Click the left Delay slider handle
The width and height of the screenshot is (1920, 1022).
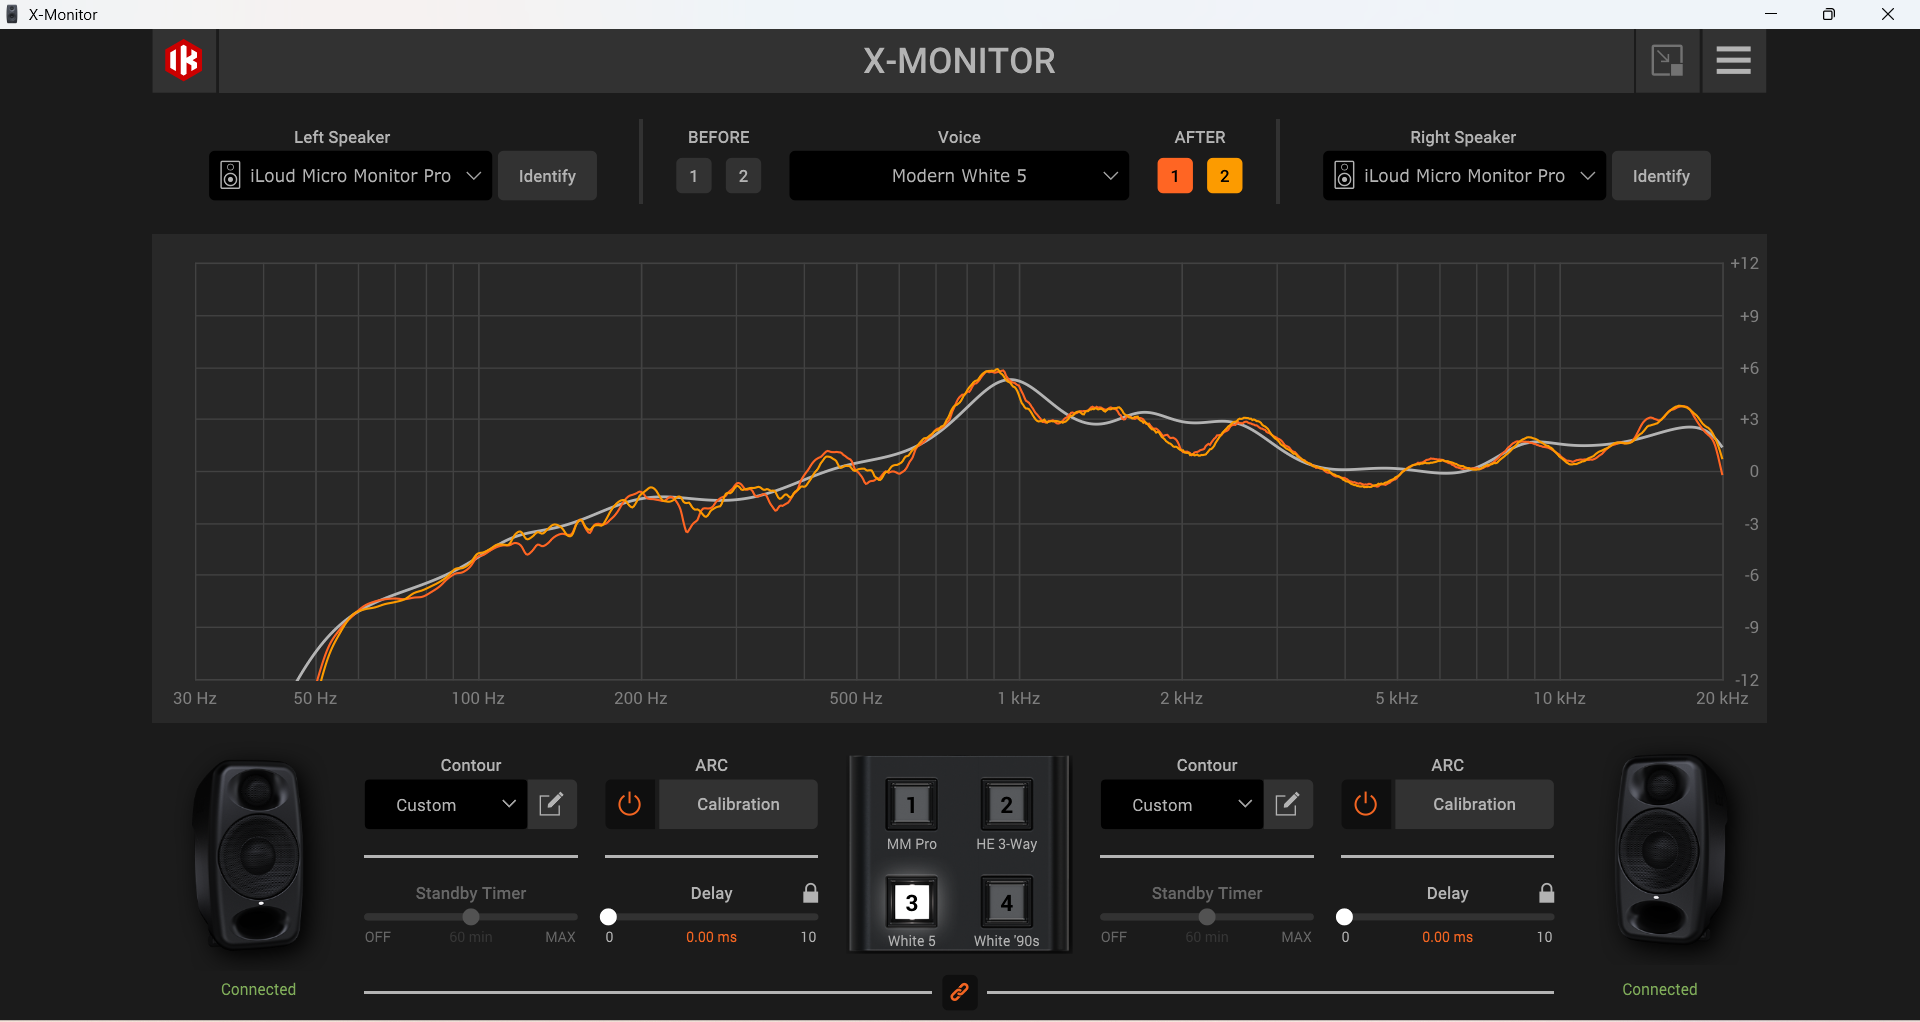point(608,917)
